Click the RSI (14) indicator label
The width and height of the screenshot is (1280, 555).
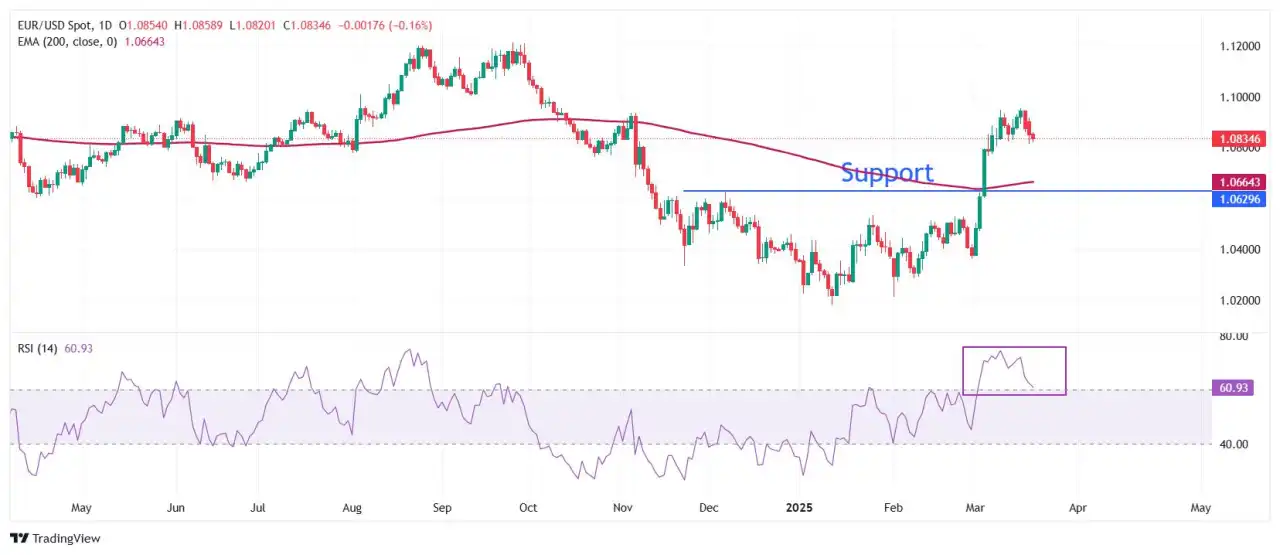tap(38, 348)
